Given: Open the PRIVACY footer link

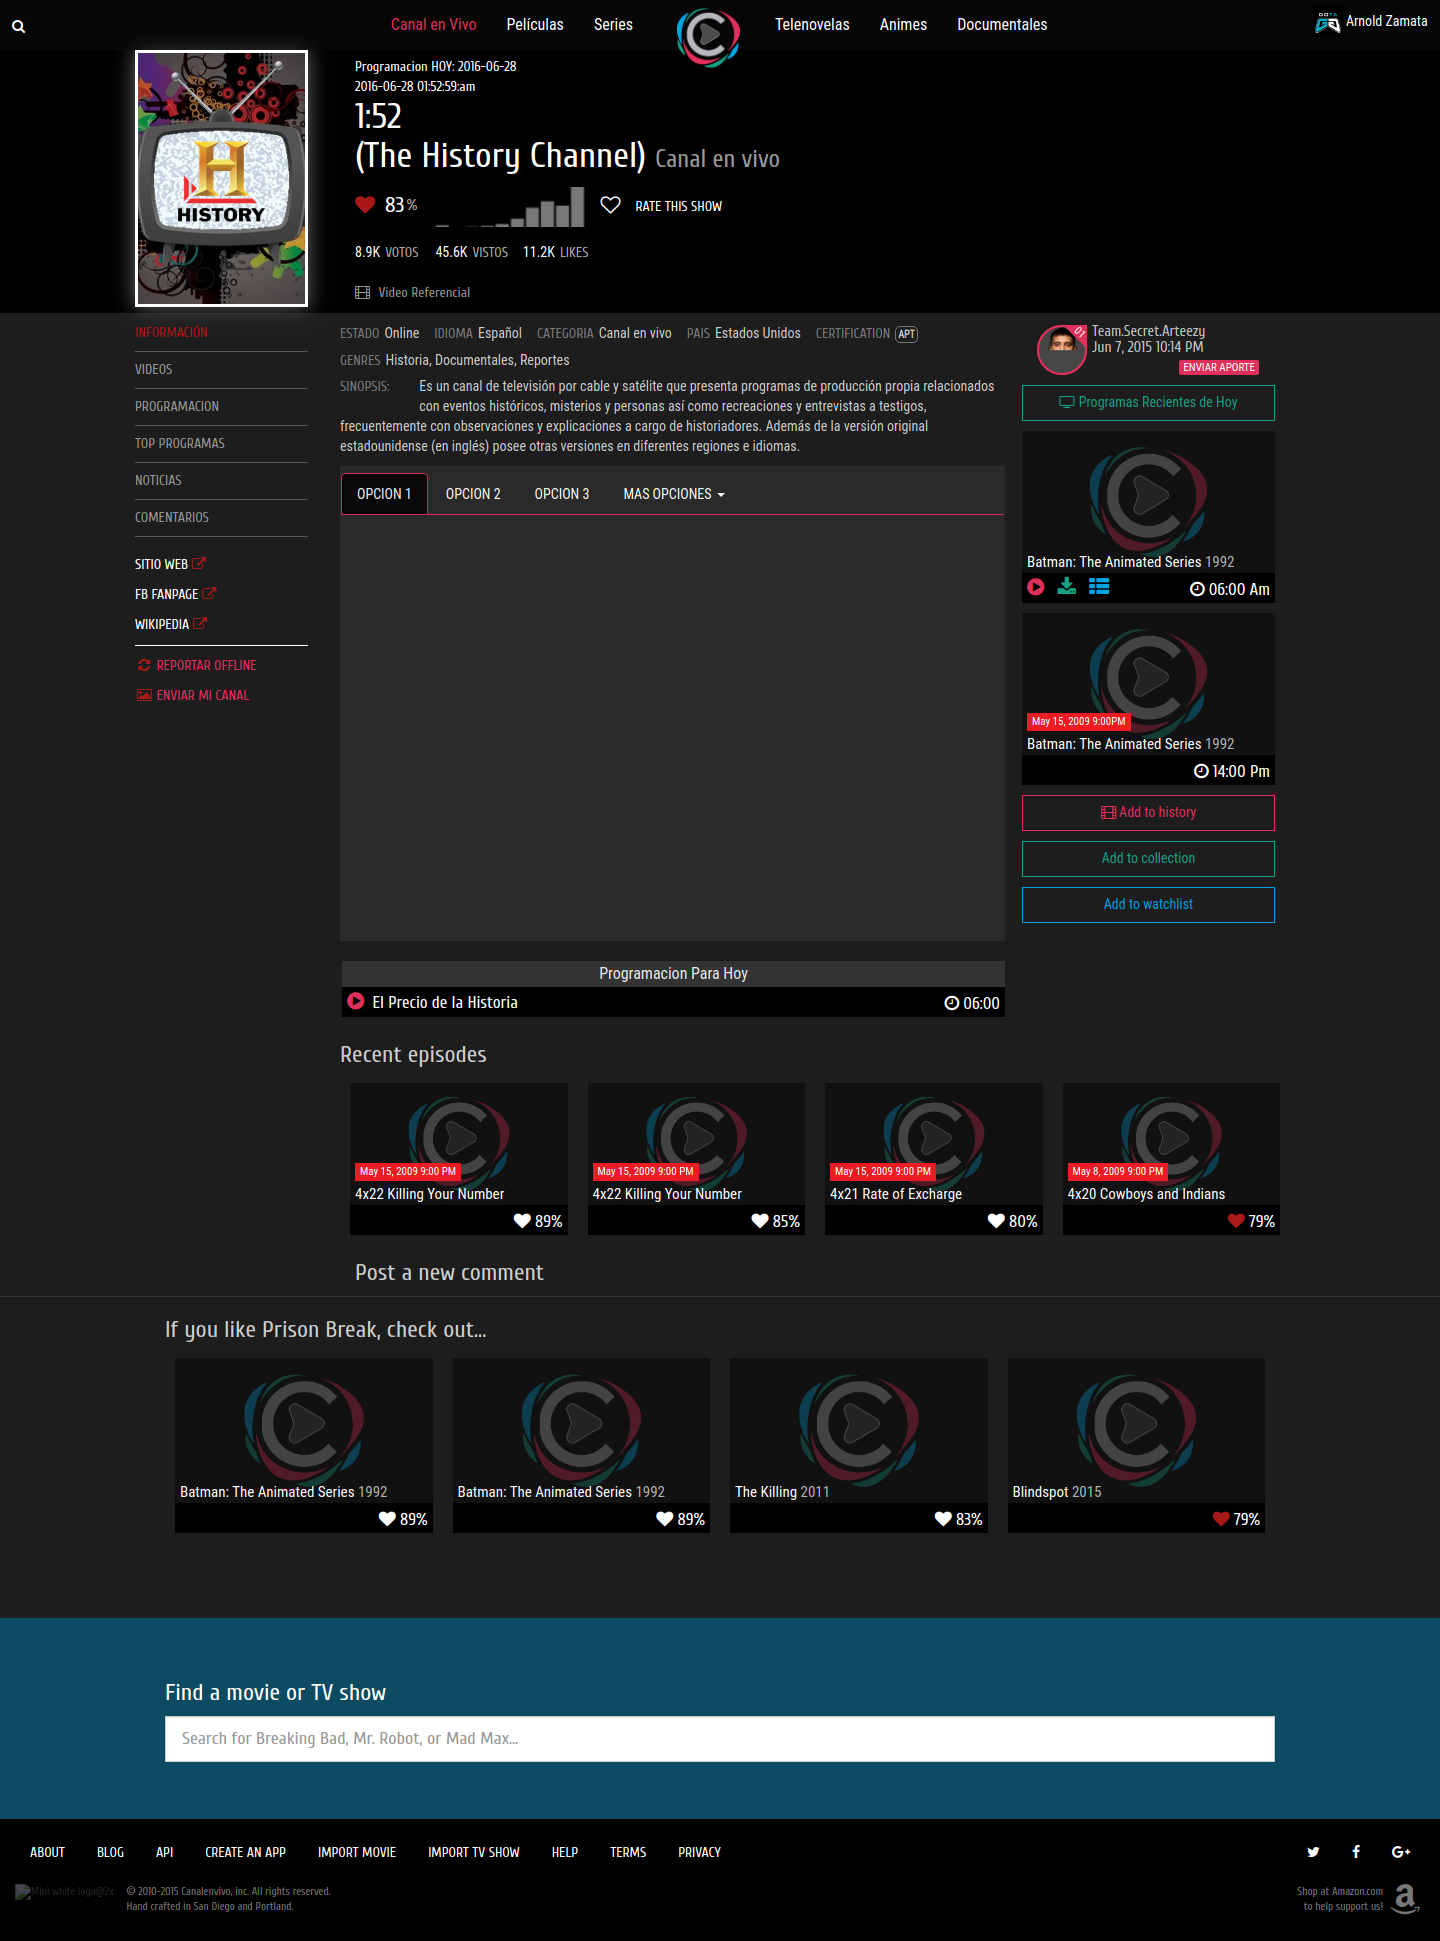Looking at the screenshot, I should 699,1852.
